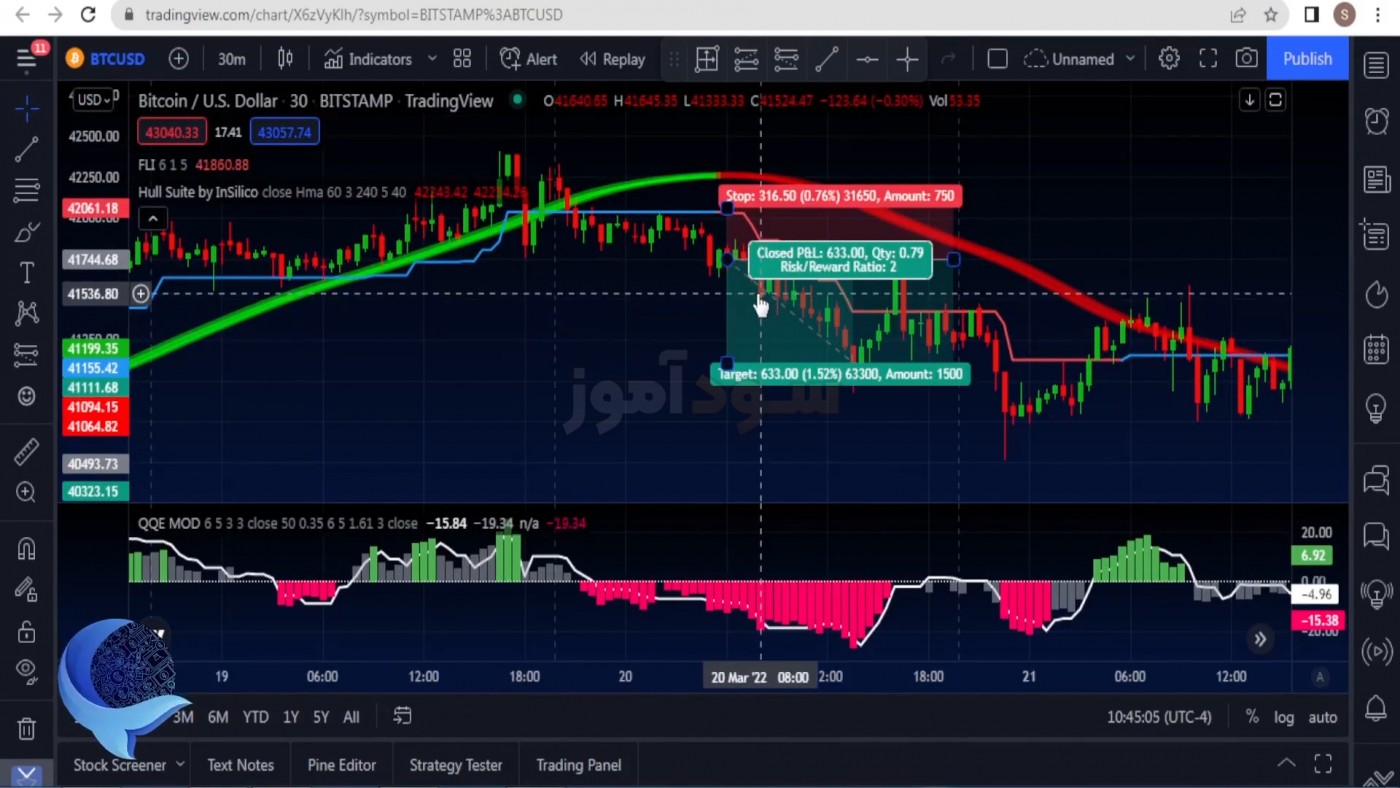
Task: Toggle lock all drawing tools
Action: tap(27, 632)
